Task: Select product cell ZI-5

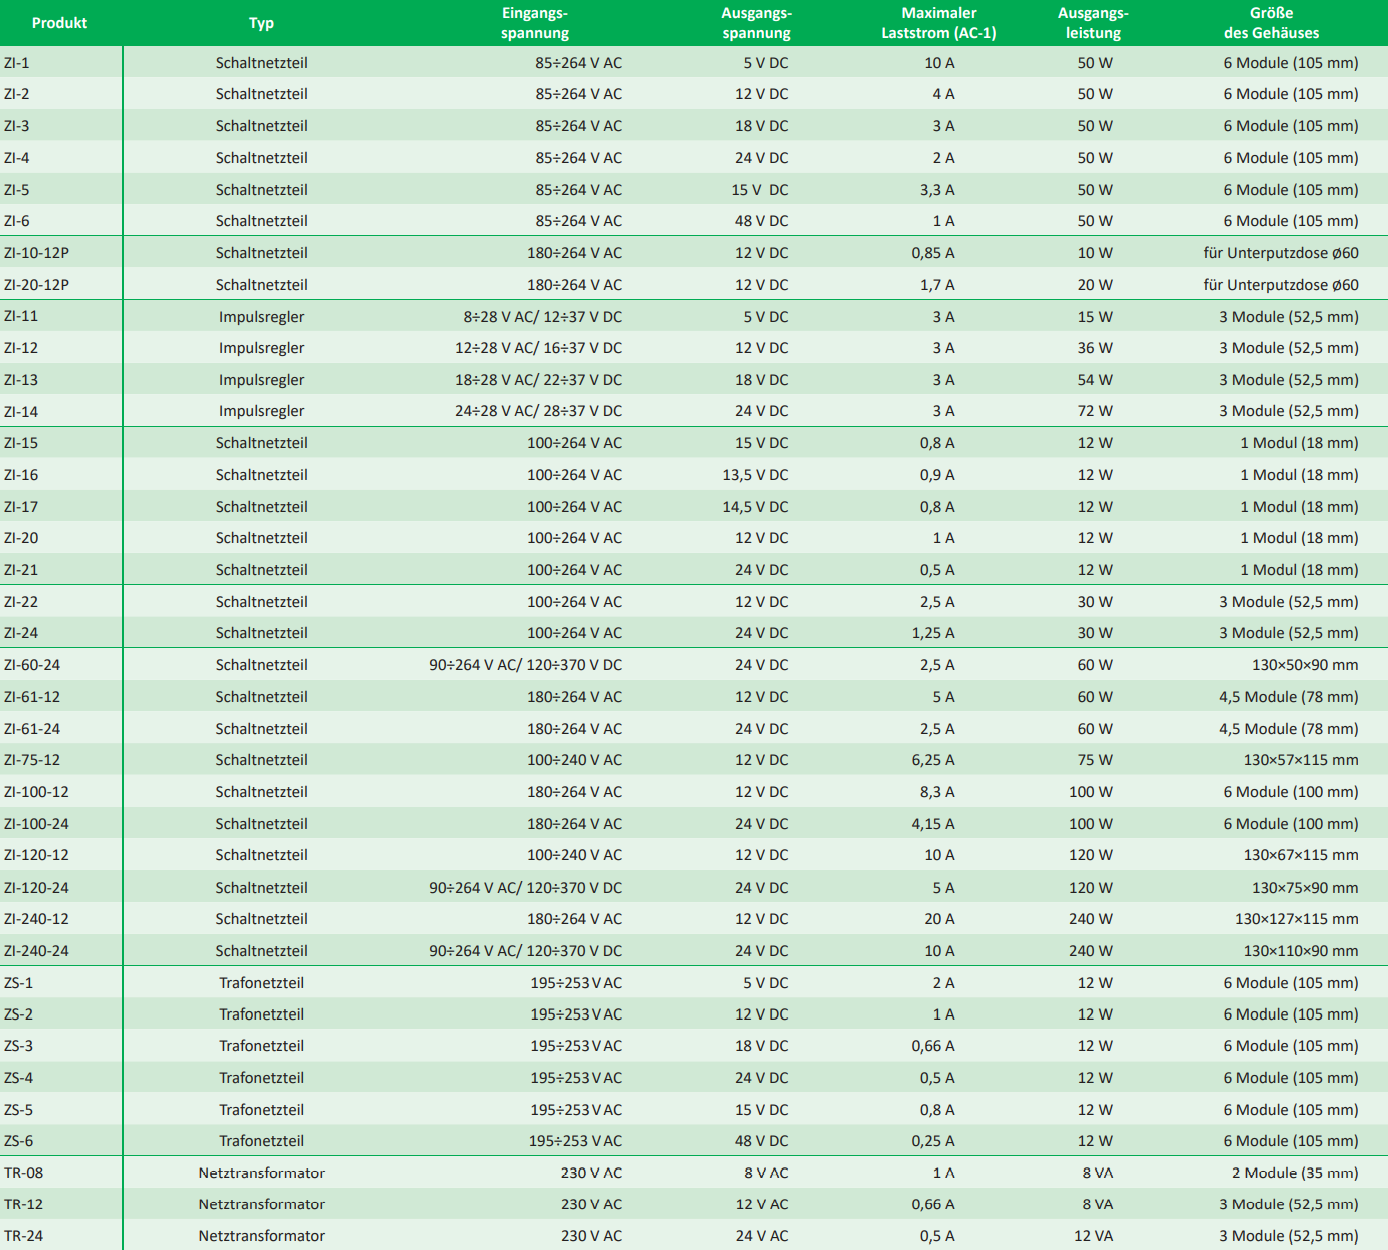Action: click(x=17, y=190)
